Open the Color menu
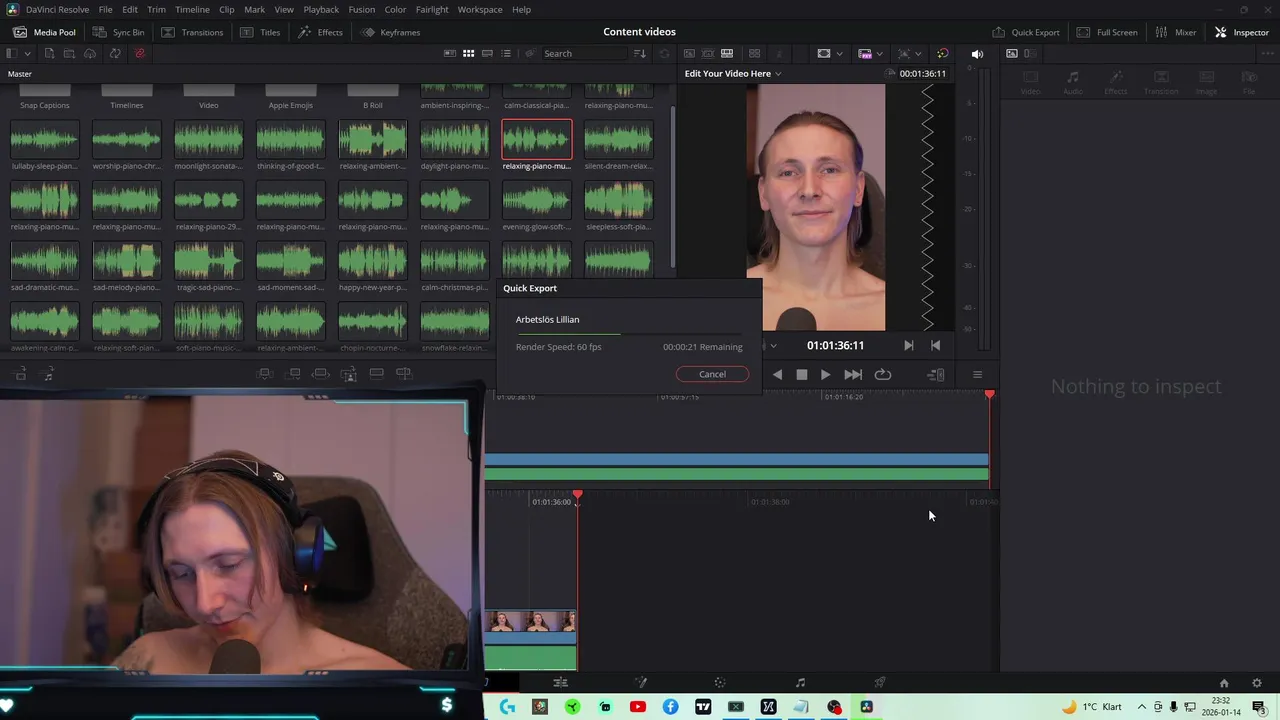 [x=395, y=9]
